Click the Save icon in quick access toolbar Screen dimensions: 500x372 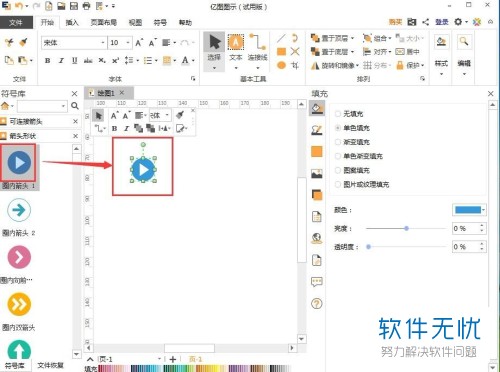click(74, 6)
